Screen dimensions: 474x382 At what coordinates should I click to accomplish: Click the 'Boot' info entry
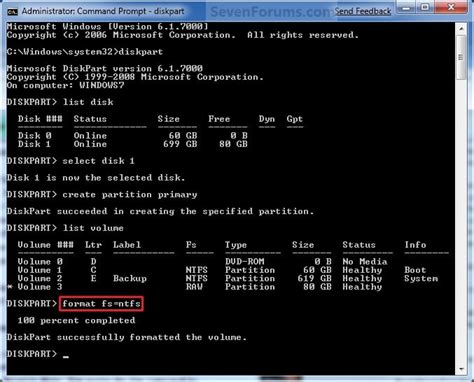coord(415,270)
